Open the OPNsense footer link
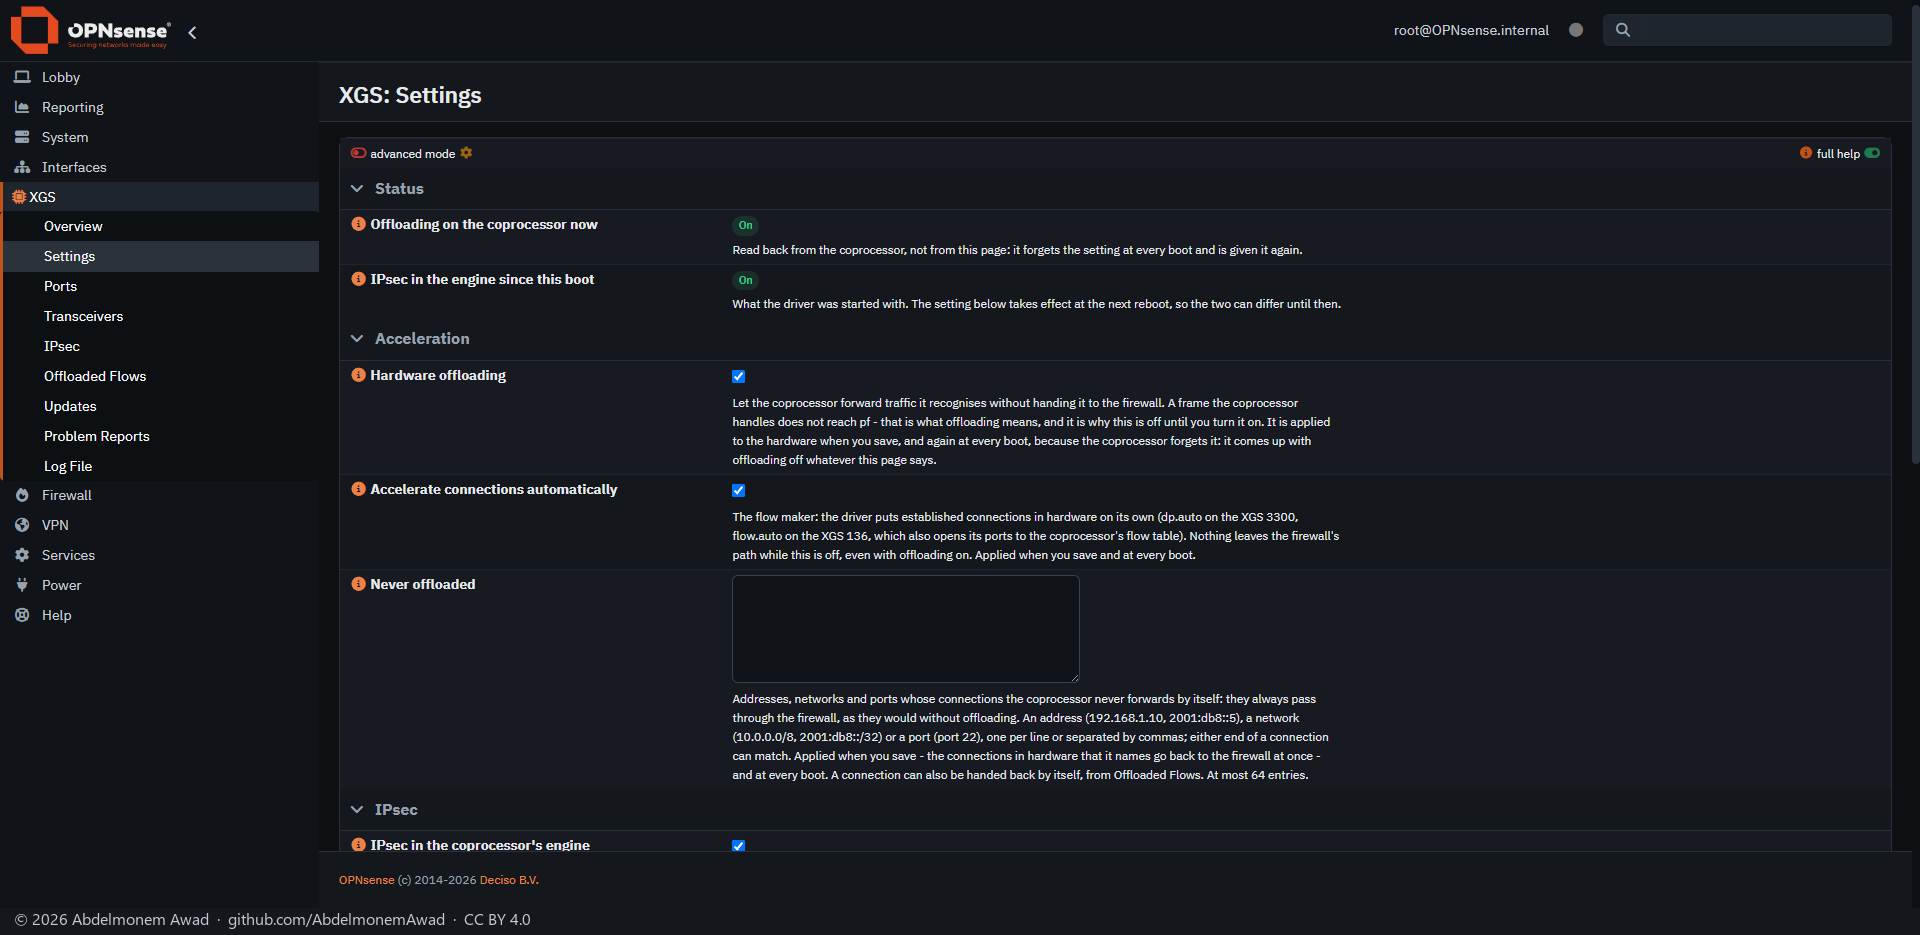The height and width of the screenshot is (935, 1920). coord(366,880)
